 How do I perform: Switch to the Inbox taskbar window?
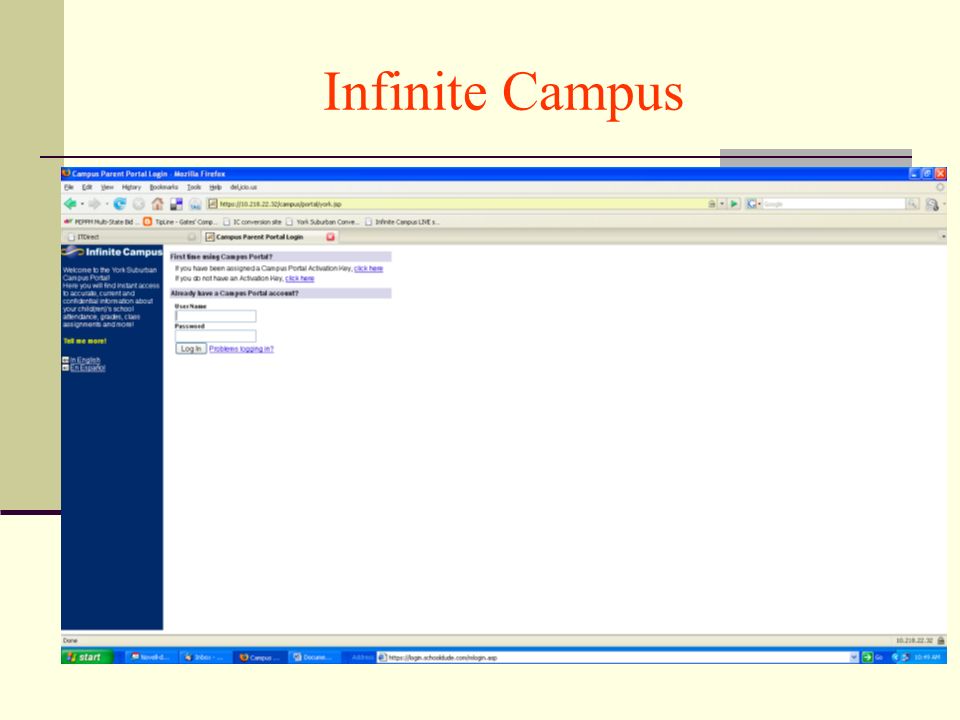point(203,658)
